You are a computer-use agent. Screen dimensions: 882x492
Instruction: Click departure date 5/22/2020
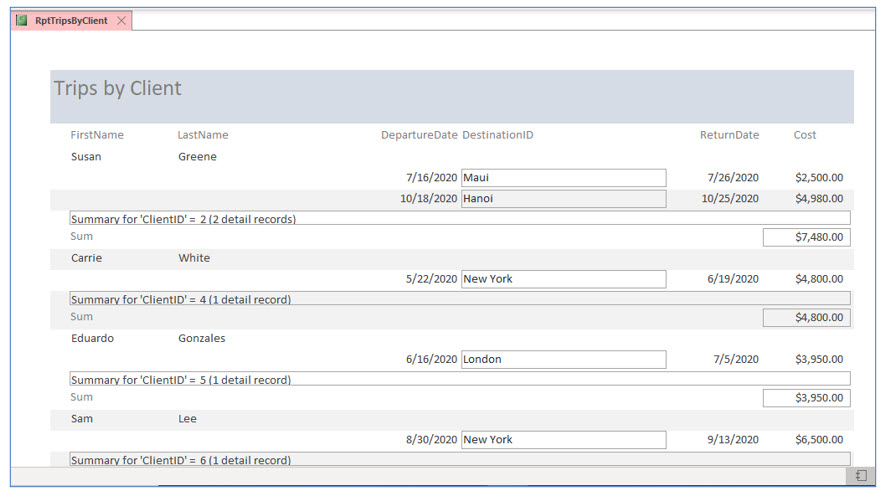[431, 279]
